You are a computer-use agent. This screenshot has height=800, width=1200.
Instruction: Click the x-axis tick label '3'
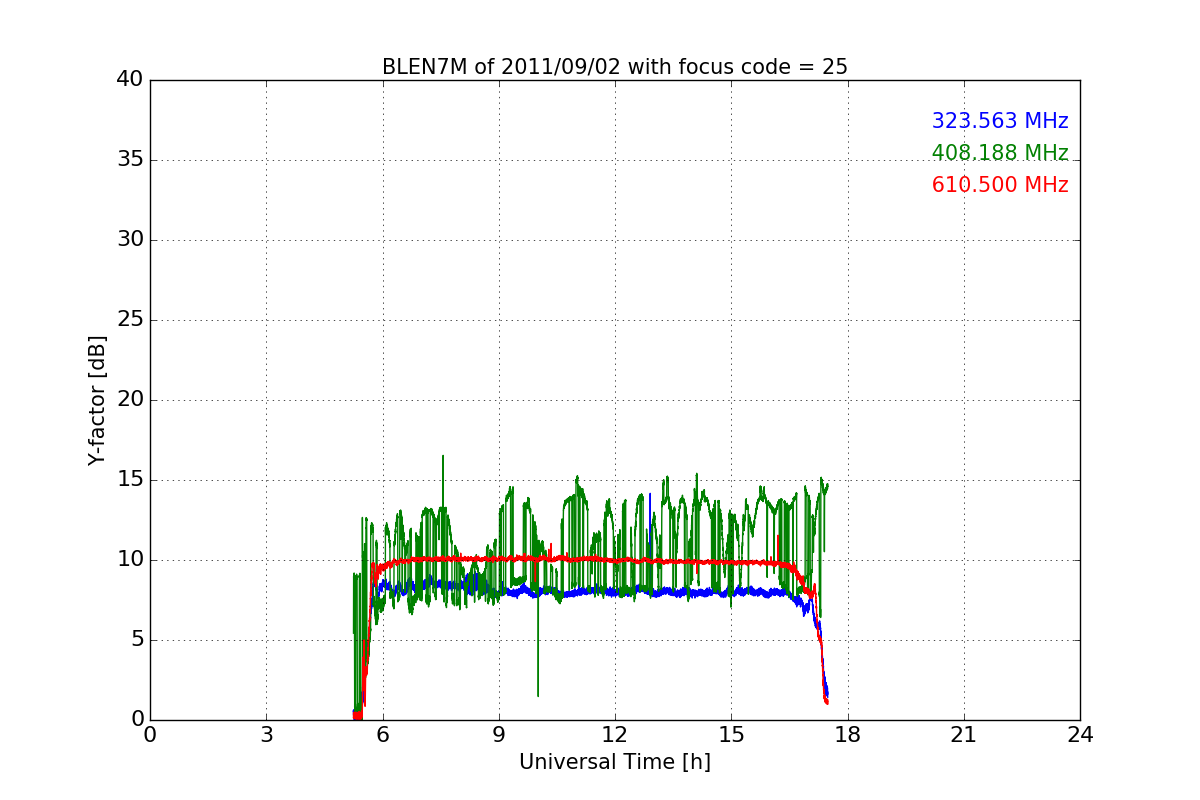coord(266,734)
